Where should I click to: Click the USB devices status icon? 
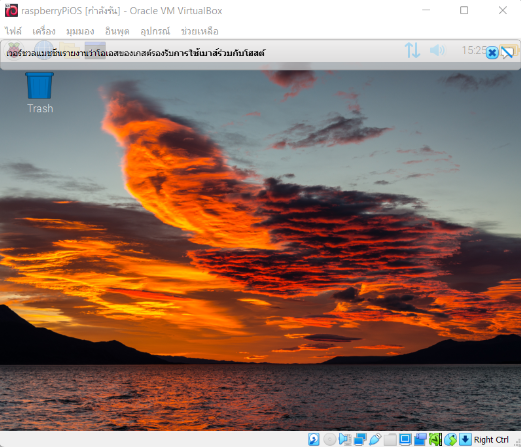[x=375, y=439]
